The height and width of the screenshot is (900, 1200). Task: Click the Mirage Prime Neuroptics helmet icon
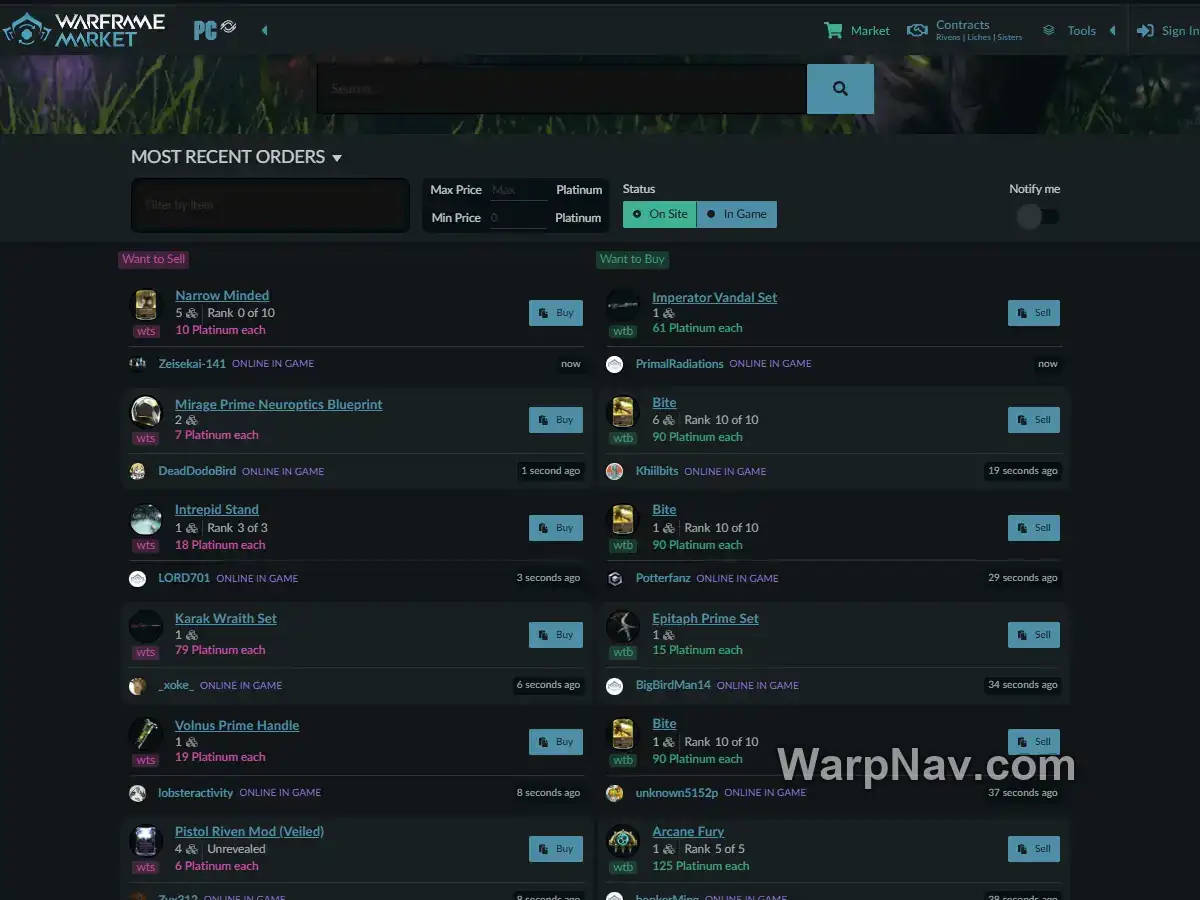point(146,412)
